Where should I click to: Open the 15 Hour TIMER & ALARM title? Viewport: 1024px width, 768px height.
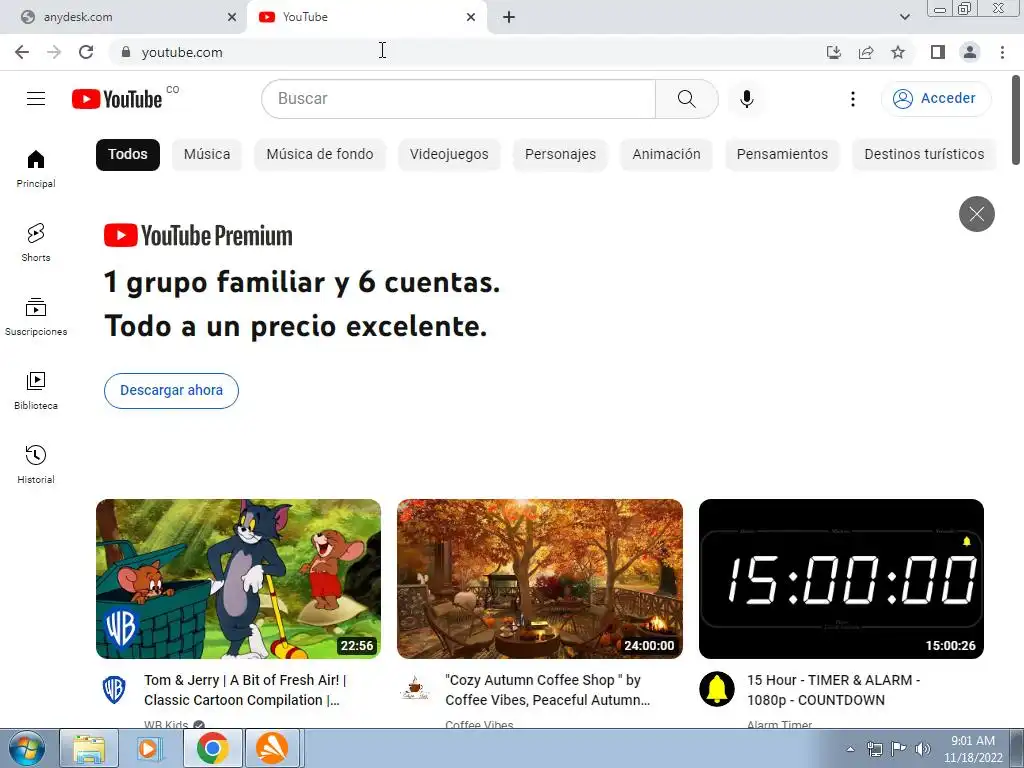tap(833, 690)
